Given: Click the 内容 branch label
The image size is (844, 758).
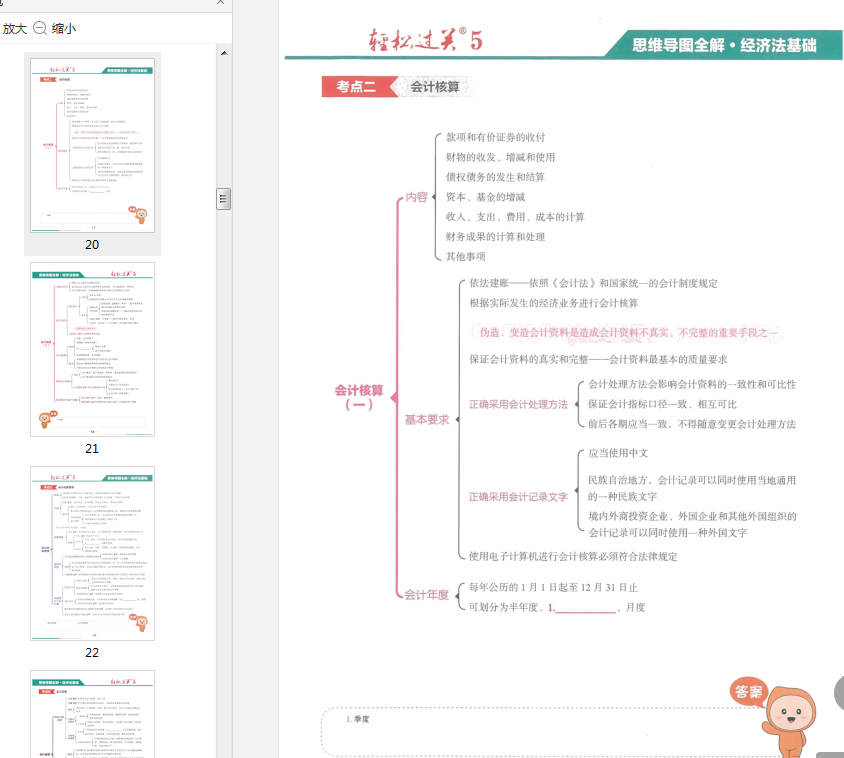Looking at the screenshot, I should pos(417,197).
